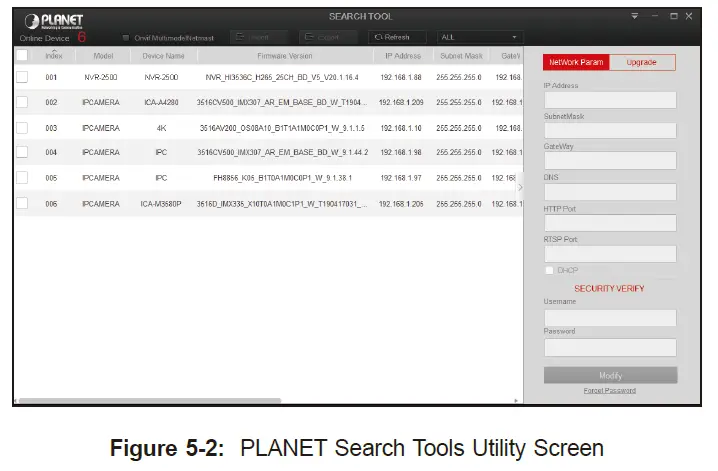Click the Firmware Version column header
718x471 pixels.
[285, 55]
